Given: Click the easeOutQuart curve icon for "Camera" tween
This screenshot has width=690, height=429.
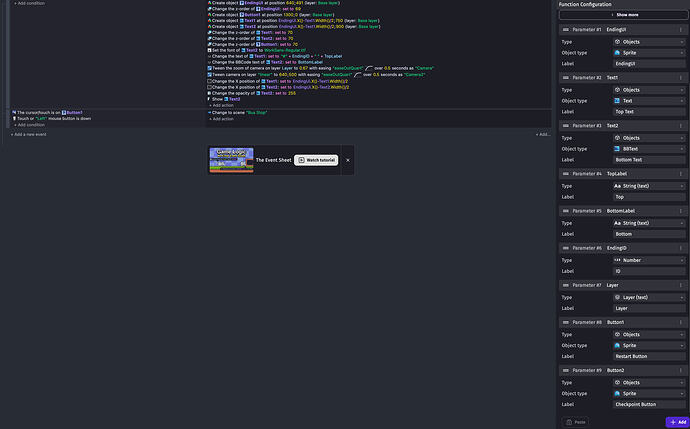Looking at the screenshot, I should tap(369, 68).
